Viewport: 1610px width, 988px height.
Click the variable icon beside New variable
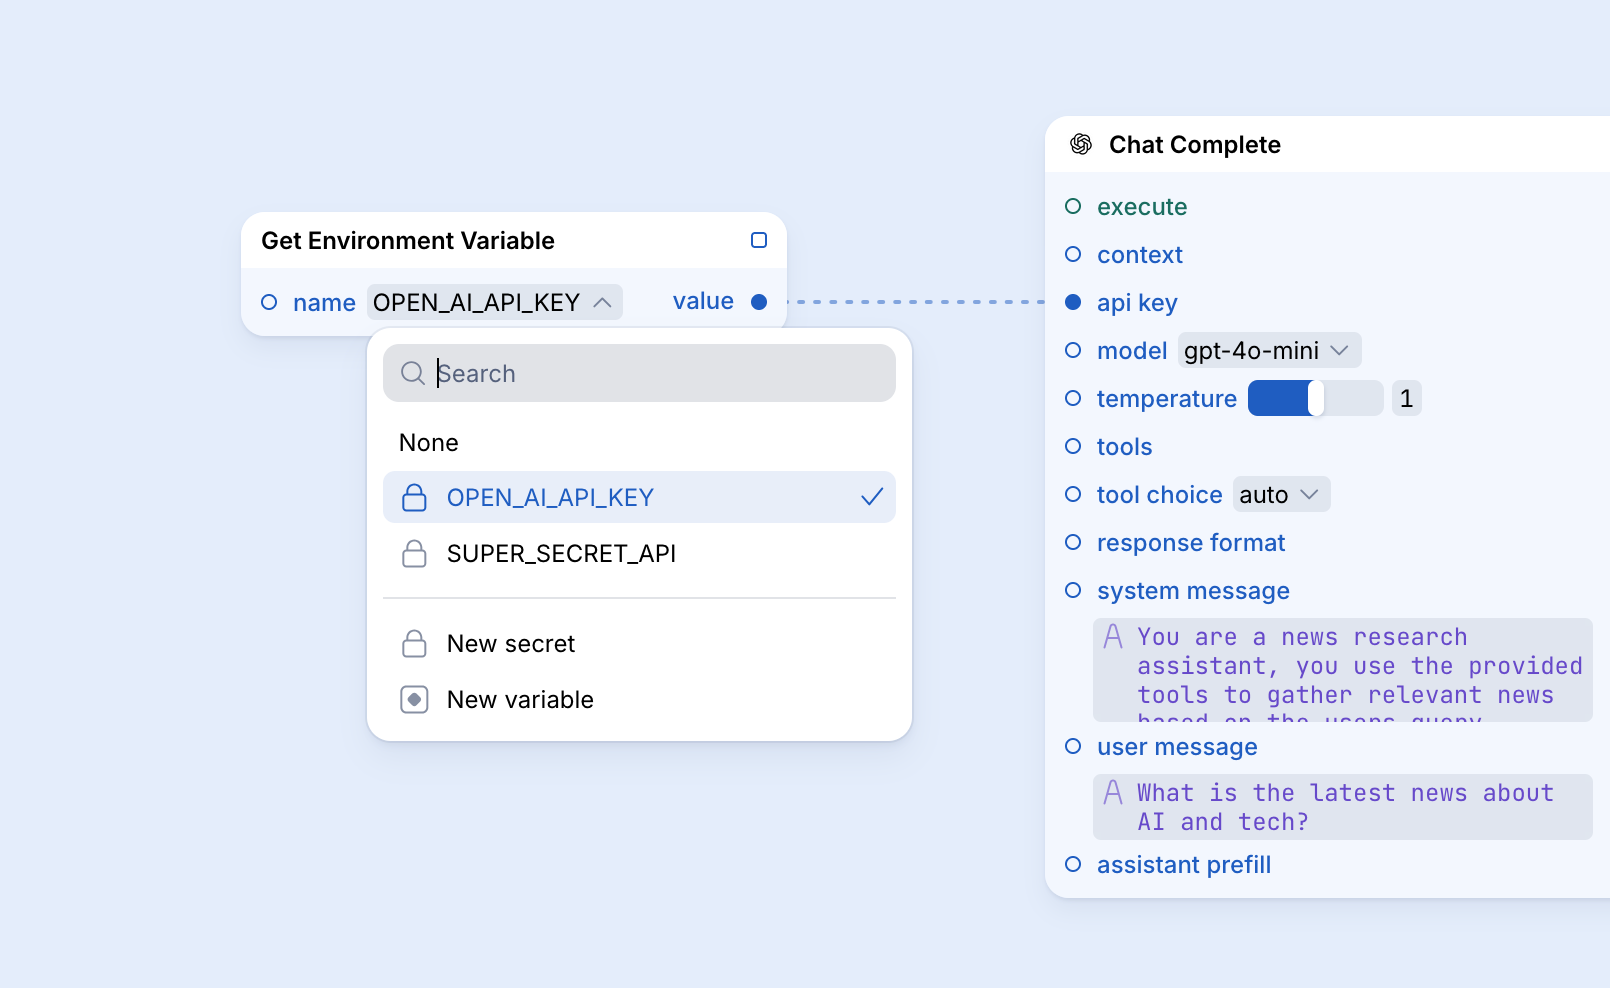coord(414,699)
